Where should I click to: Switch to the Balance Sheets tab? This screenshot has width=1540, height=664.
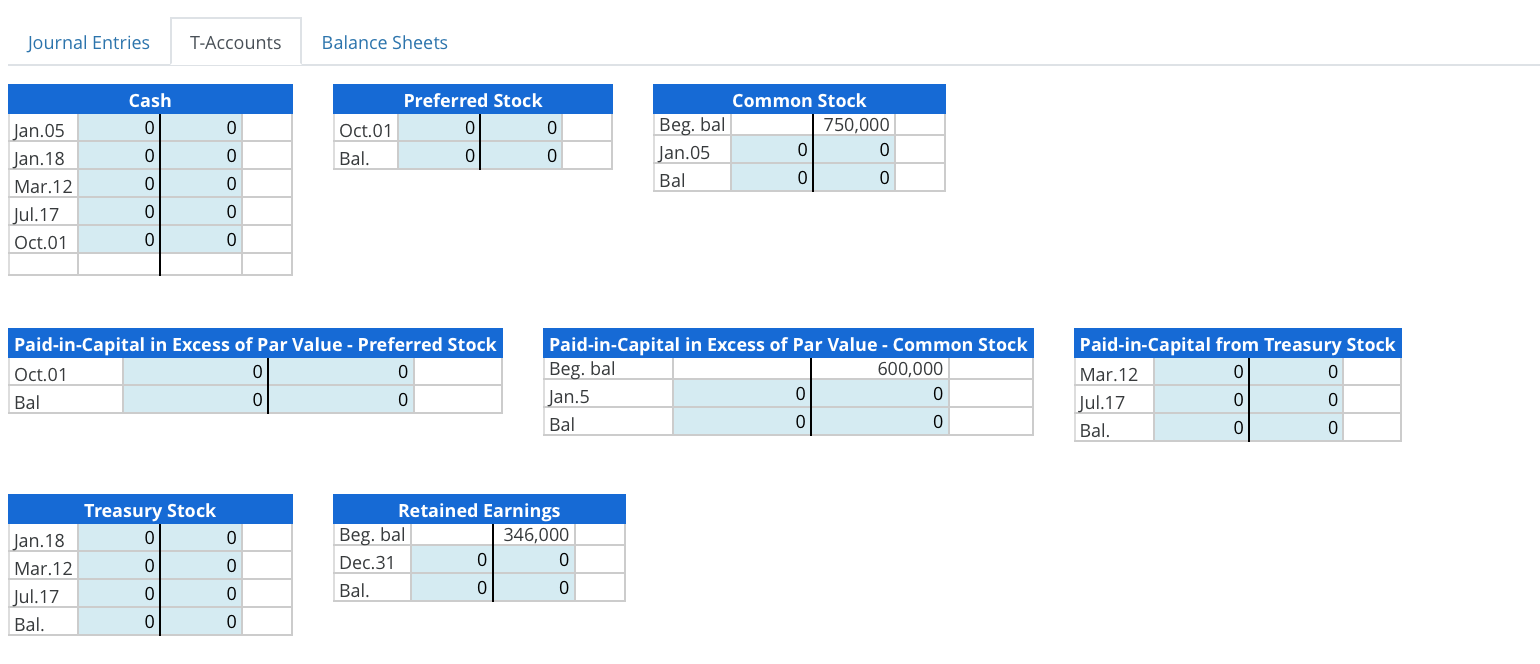tap(384, 43)
